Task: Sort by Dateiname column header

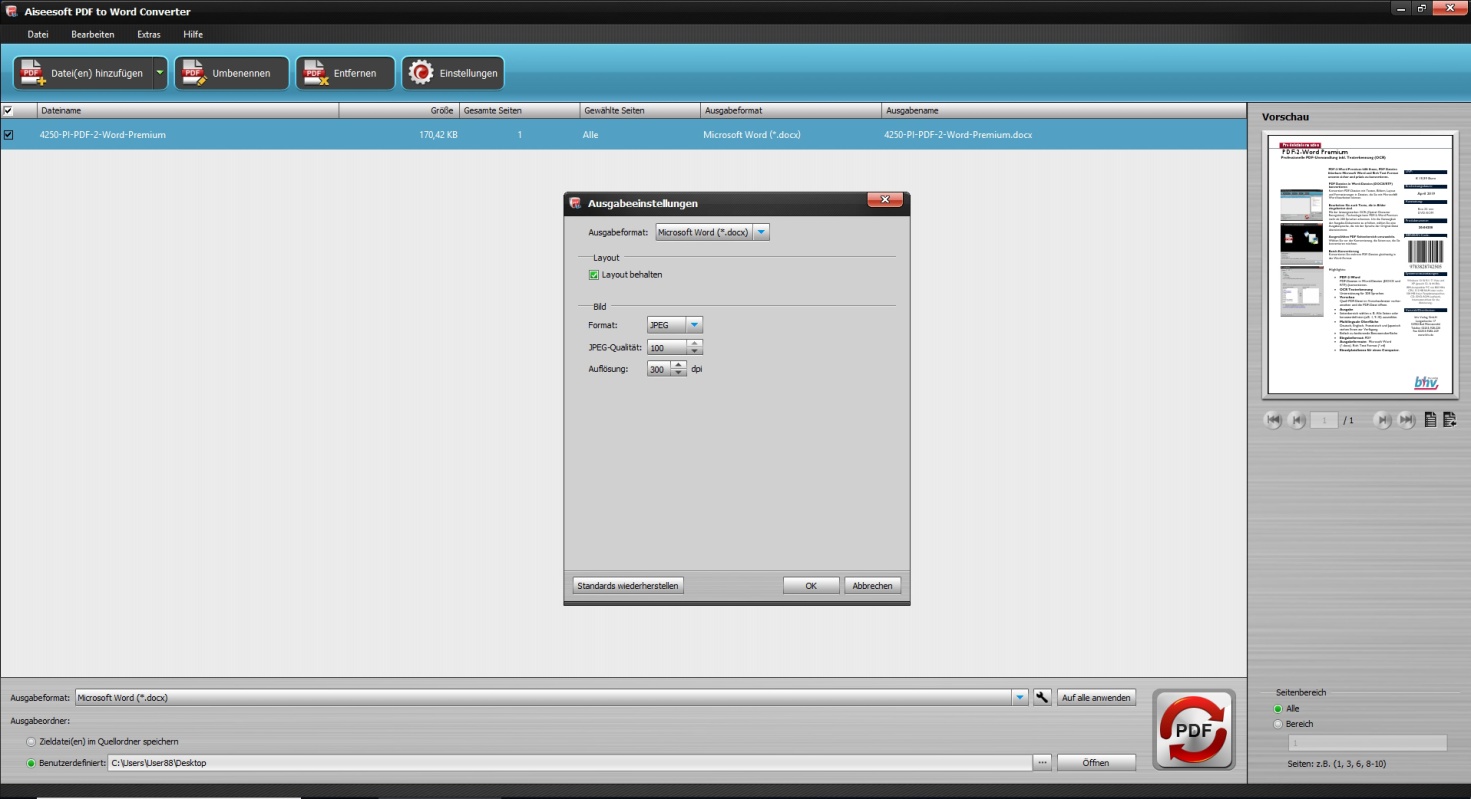Action: pos(188,110)
